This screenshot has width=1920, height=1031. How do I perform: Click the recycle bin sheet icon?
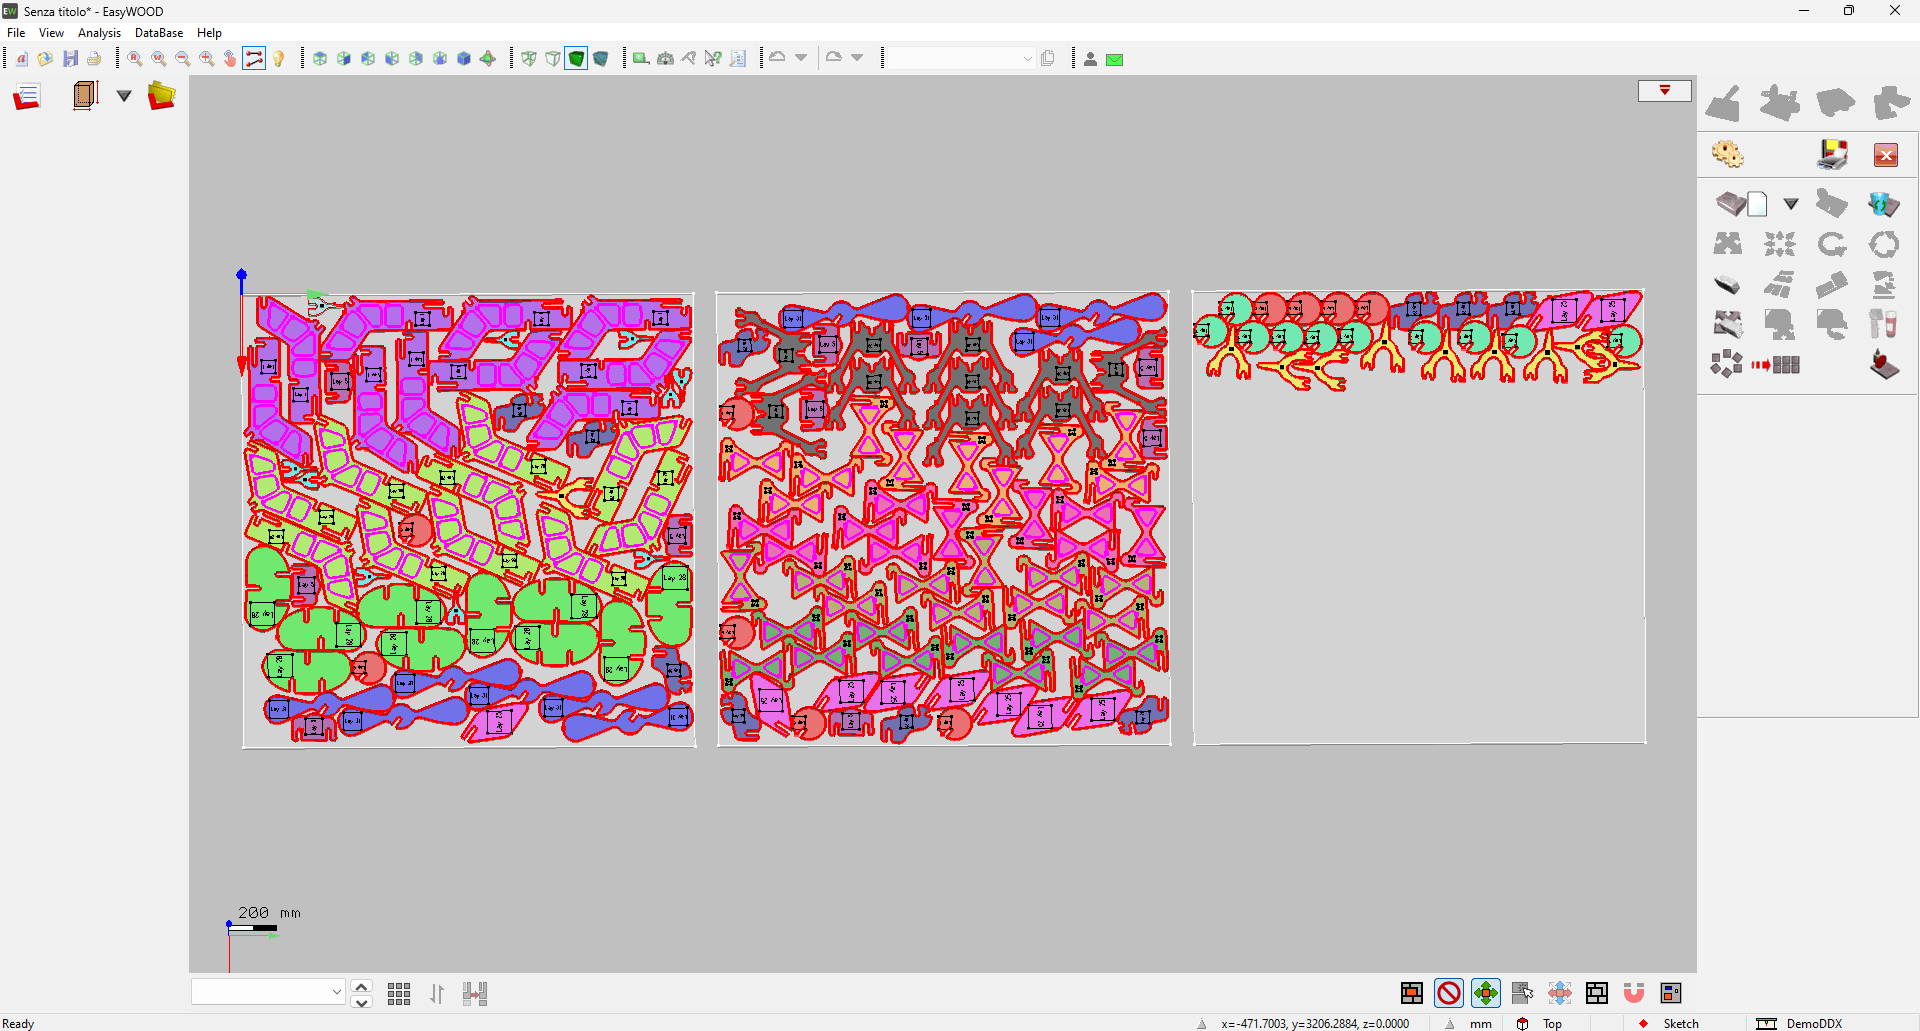coord(1884,204)
